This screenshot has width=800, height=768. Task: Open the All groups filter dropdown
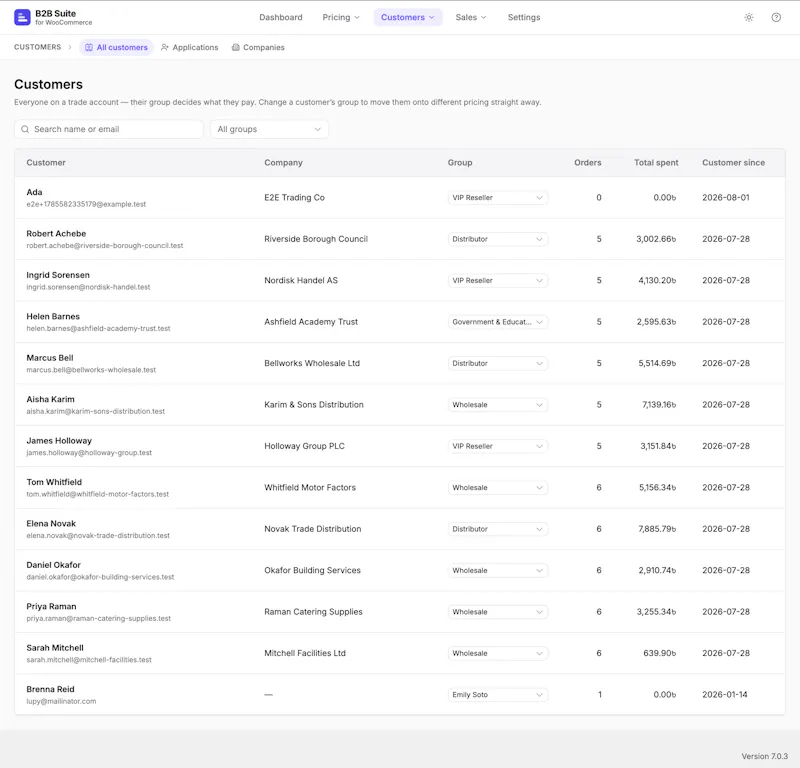[x=269, y=129]
